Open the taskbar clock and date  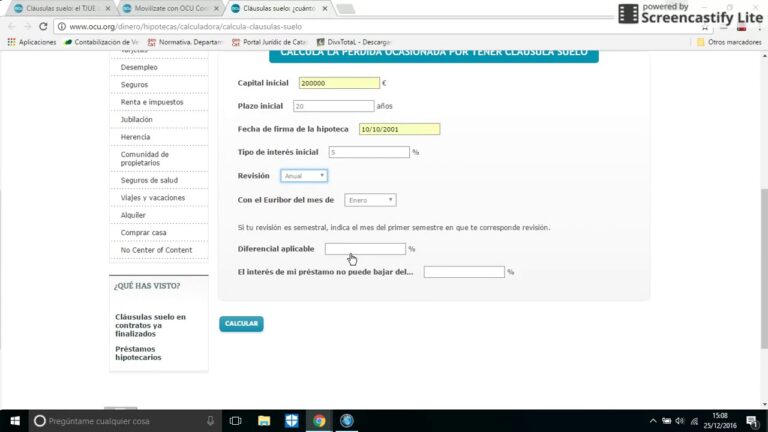point(720,421)
